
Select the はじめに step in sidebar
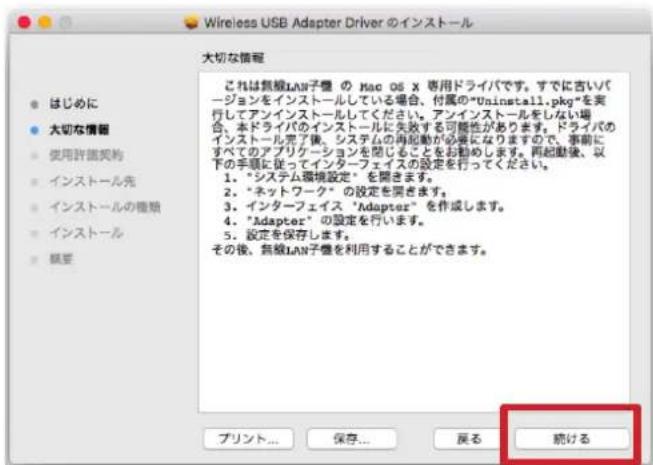pyautogui.click(x=74, y=104)
